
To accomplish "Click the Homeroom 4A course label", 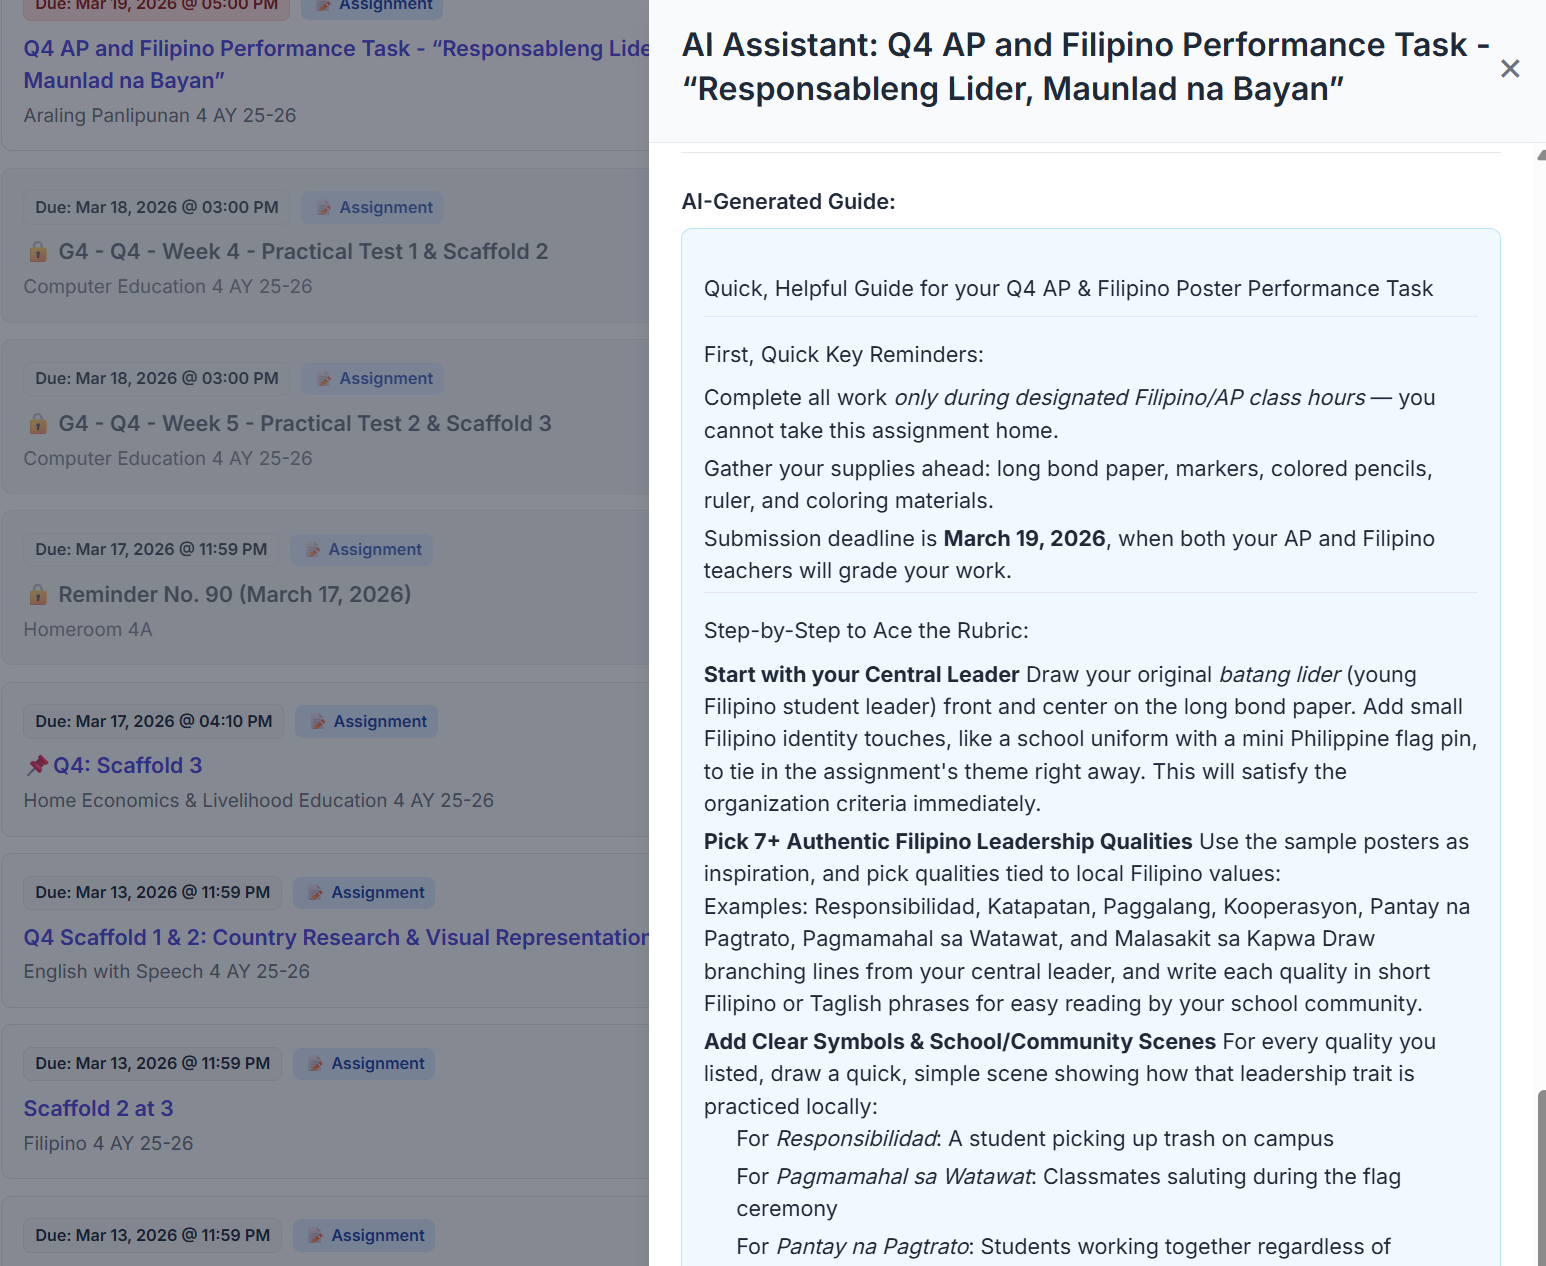I will [88, 629].
